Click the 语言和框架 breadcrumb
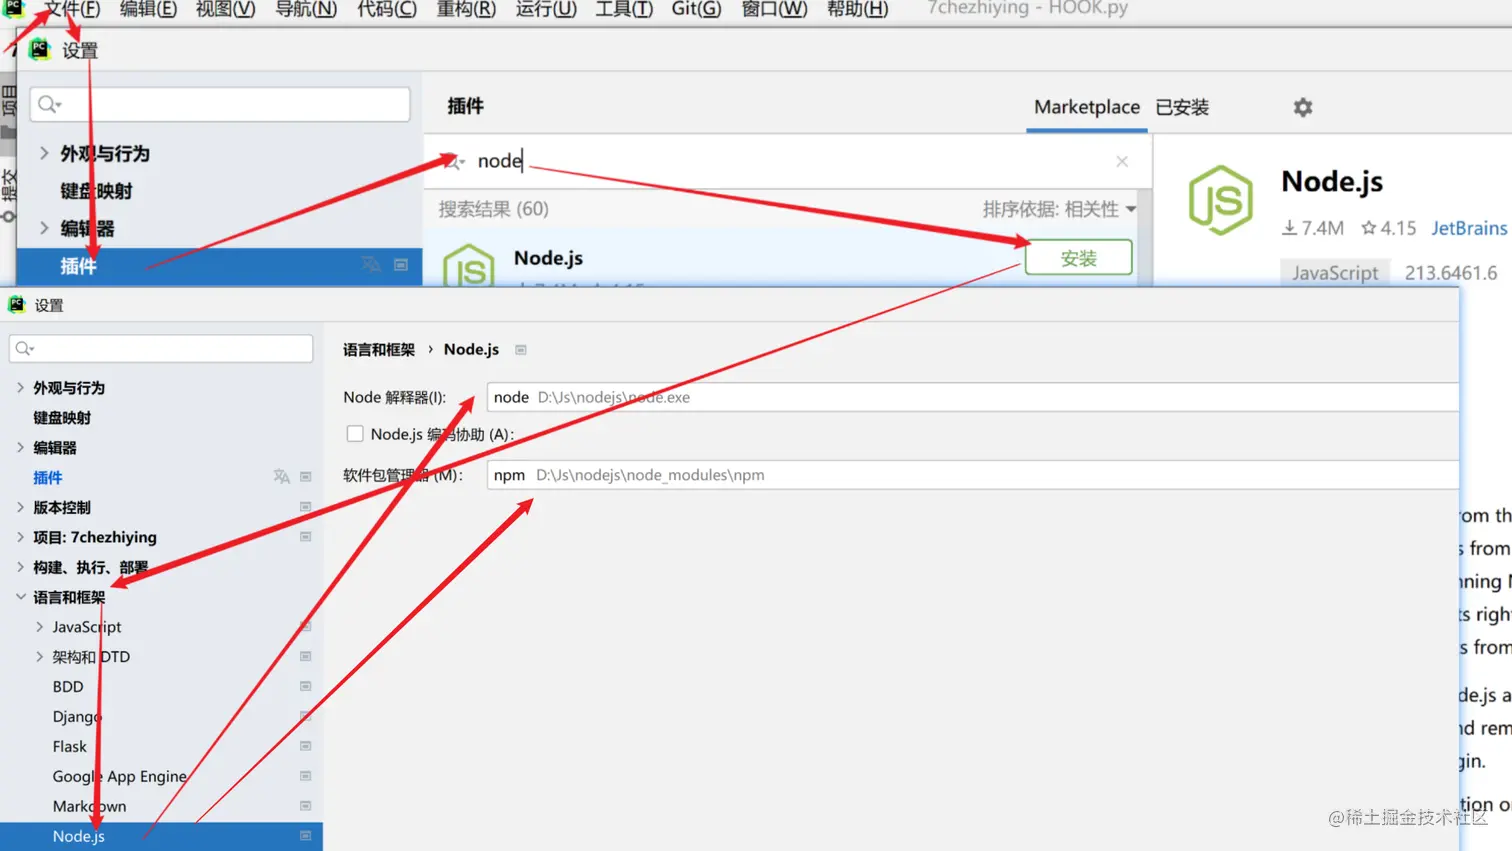Viewport: 1512px width, 851px height. point(378,349)
